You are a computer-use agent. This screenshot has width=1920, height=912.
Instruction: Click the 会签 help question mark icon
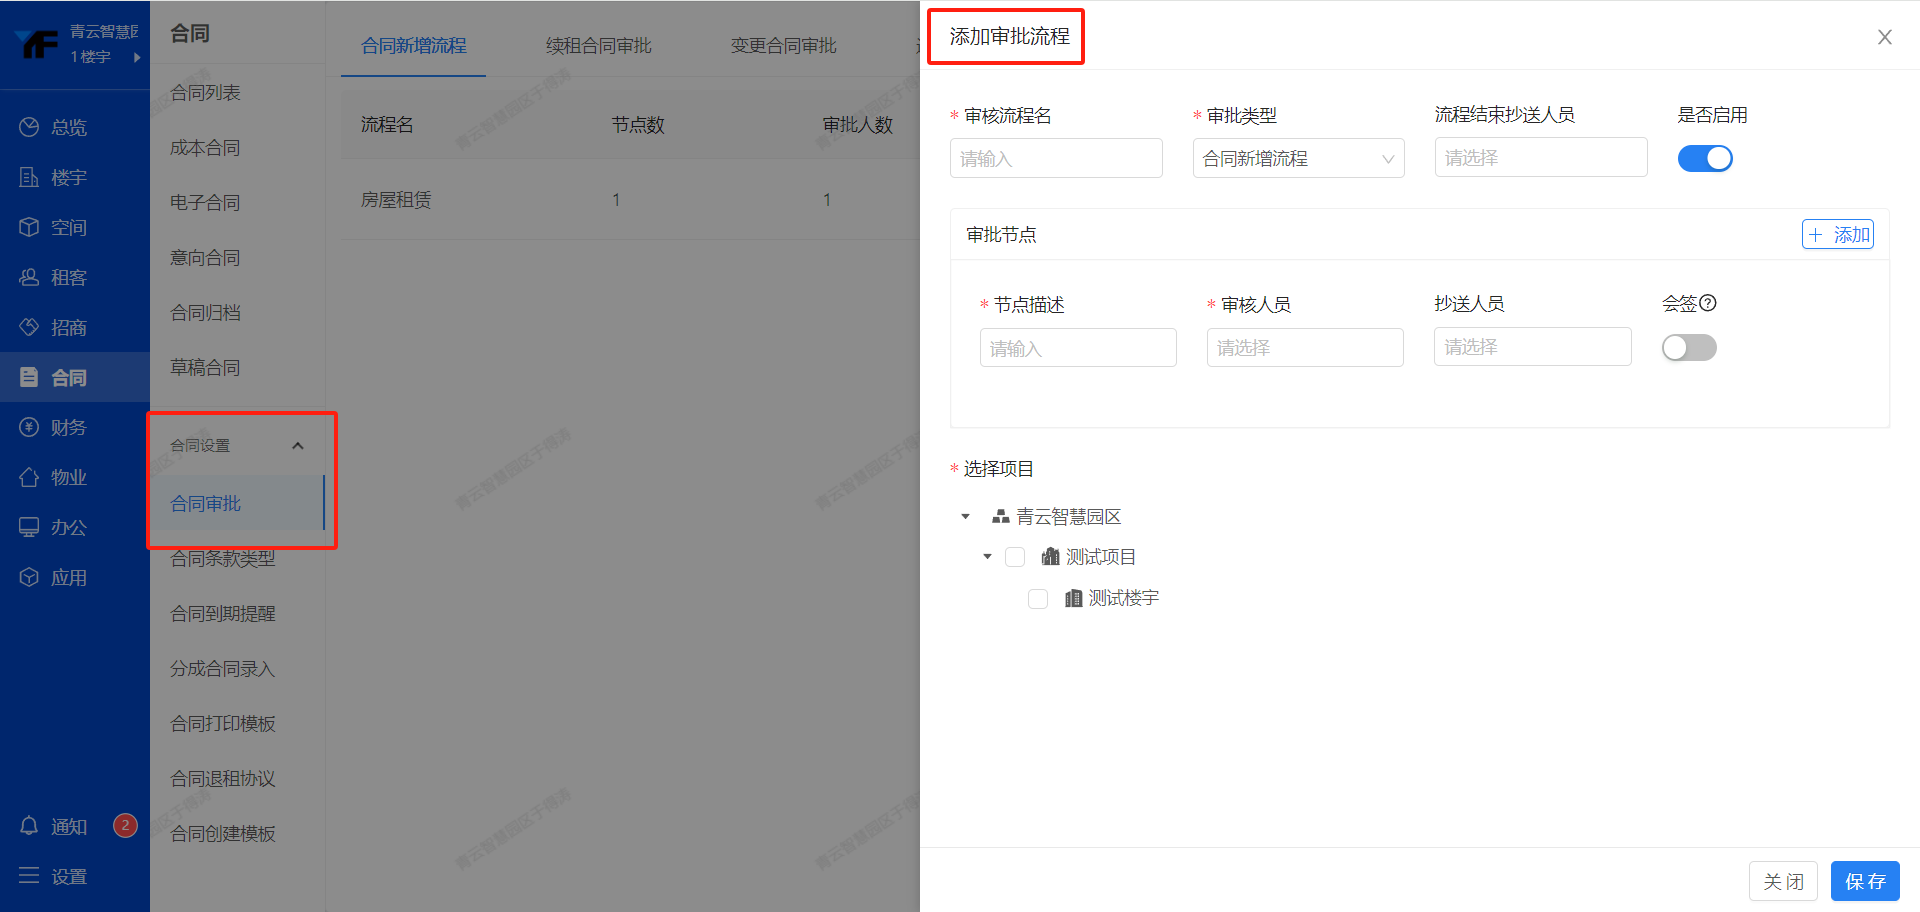pos(1708,303)
